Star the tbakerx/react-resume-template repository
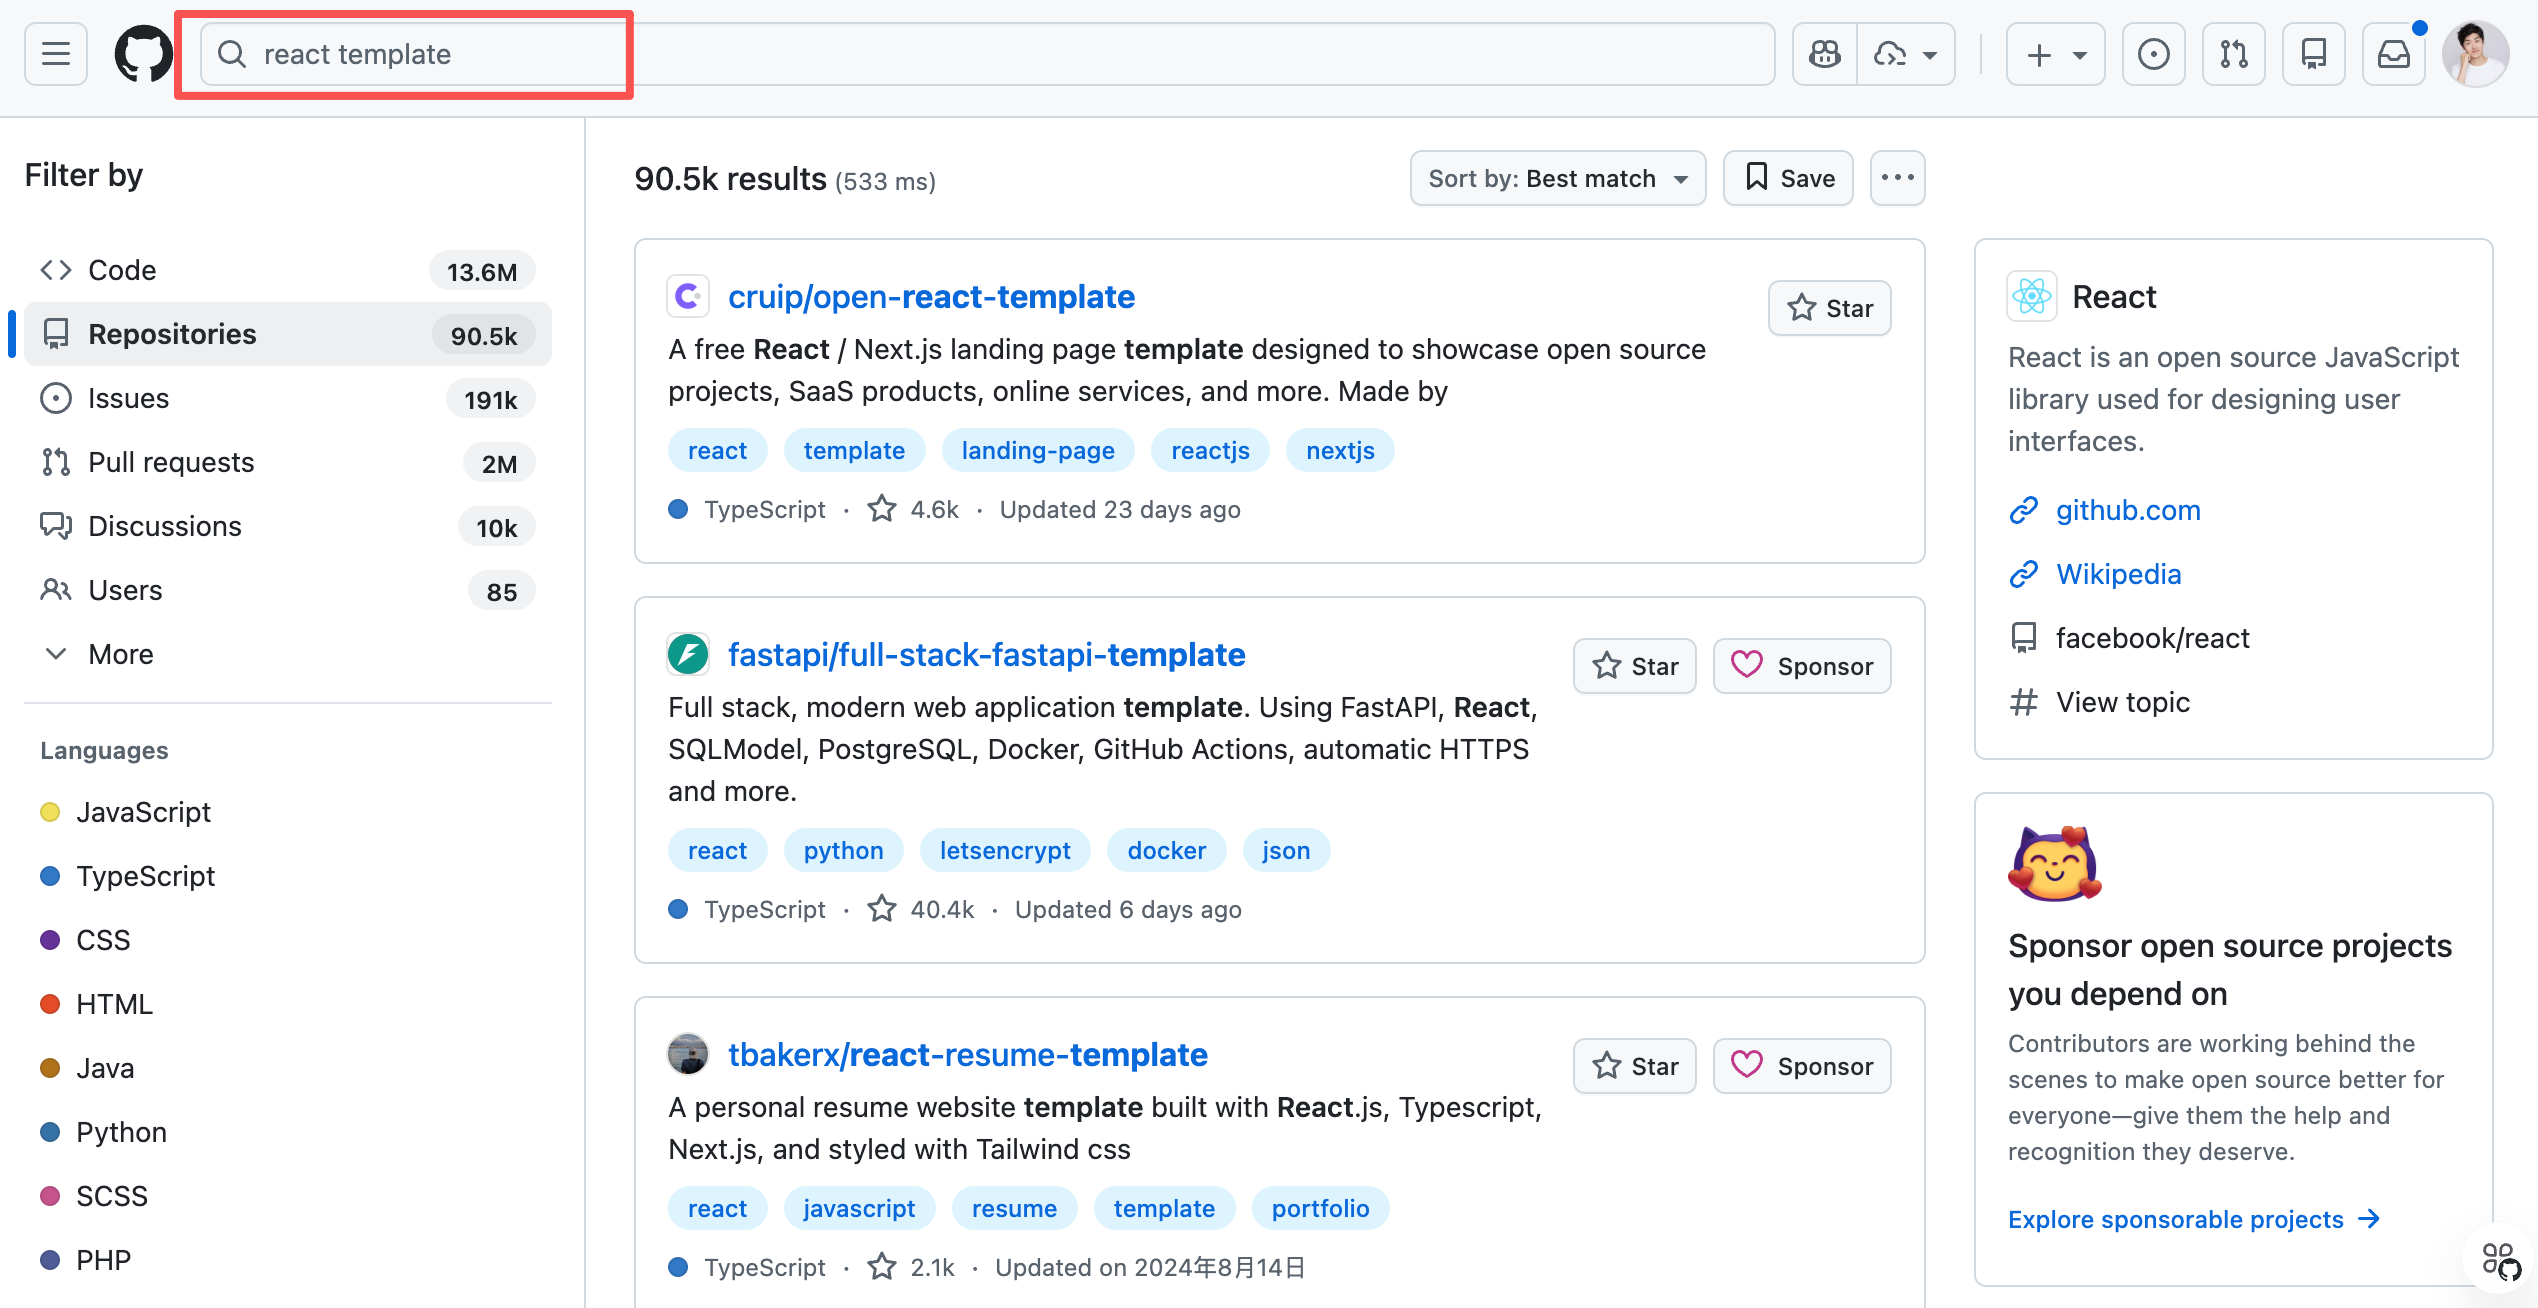Screen dimensions: 2538x1308 [1634, 1066]
